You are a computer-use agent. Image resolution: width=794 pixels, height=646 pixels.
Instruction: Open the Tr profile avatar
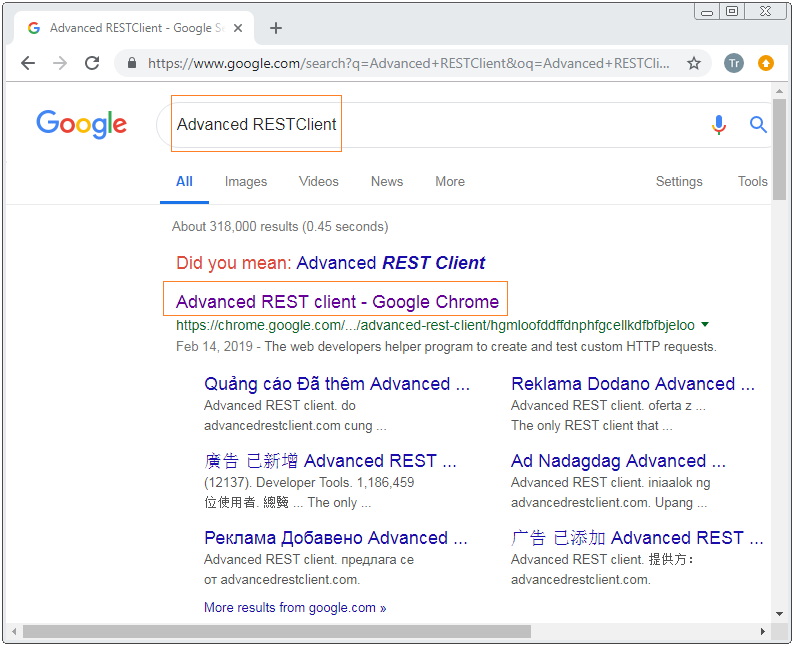734,63
